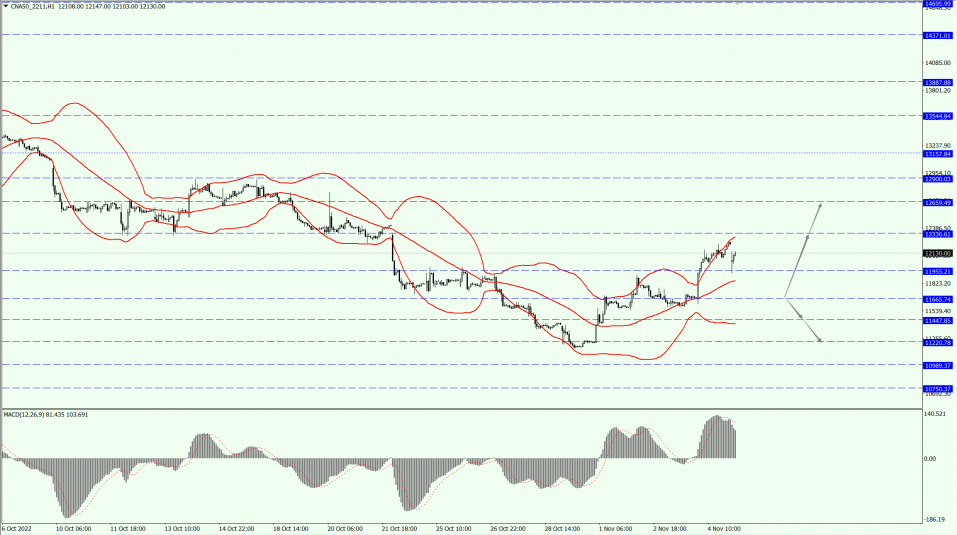Viewport: 957px width, 535px height.
Task: Click the dotted-line 13157.84 price label
Action: (x=937, y=154)
